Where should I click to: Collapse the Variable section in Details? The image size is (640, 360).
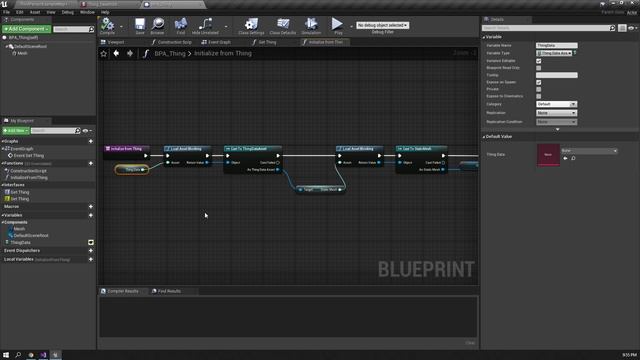484,37
